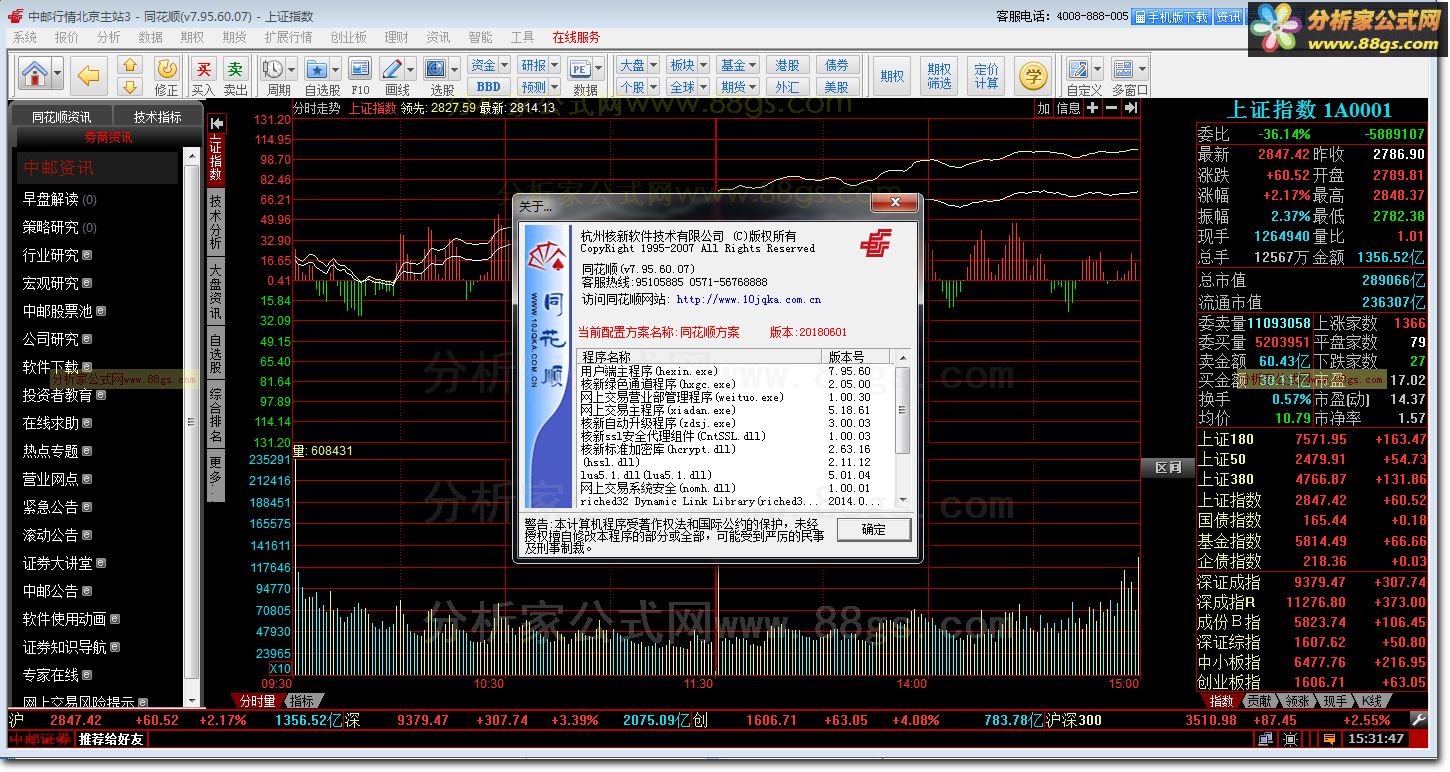Expand the 周期 dropdown arrow

click(x=291, y=69)
